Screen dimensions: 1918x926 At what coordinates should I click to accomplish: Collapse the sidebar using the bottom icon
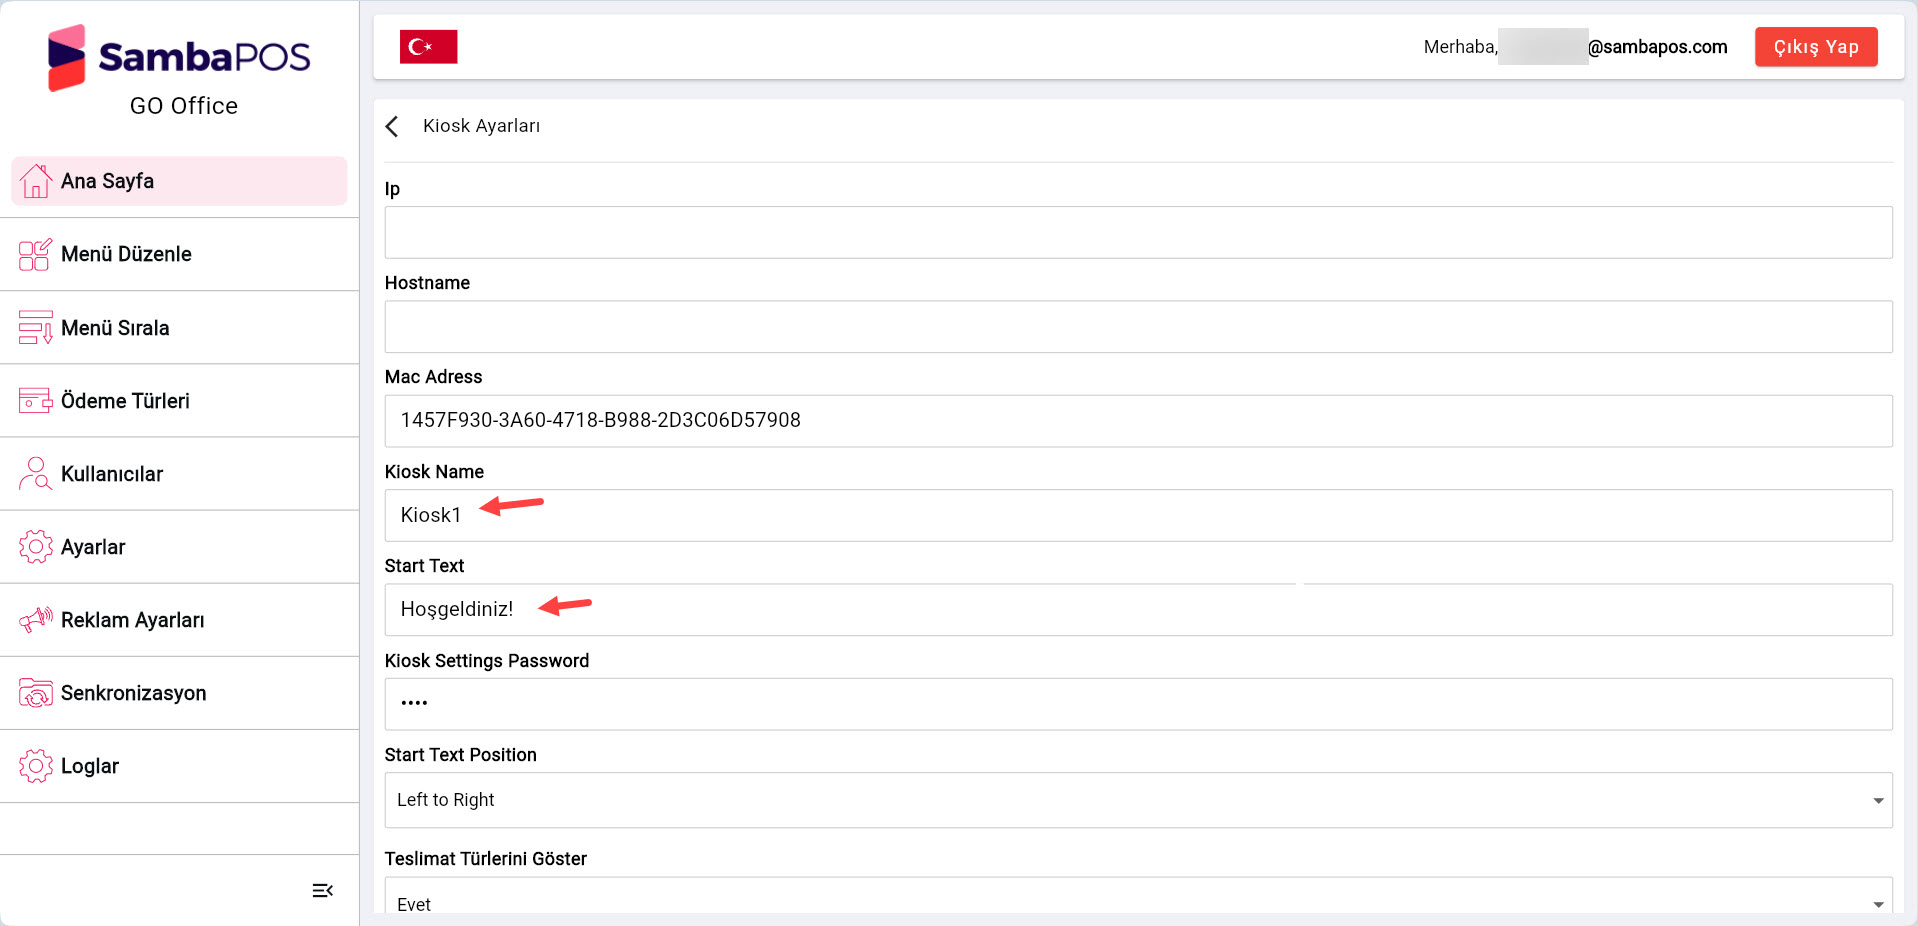pos(322,890)
